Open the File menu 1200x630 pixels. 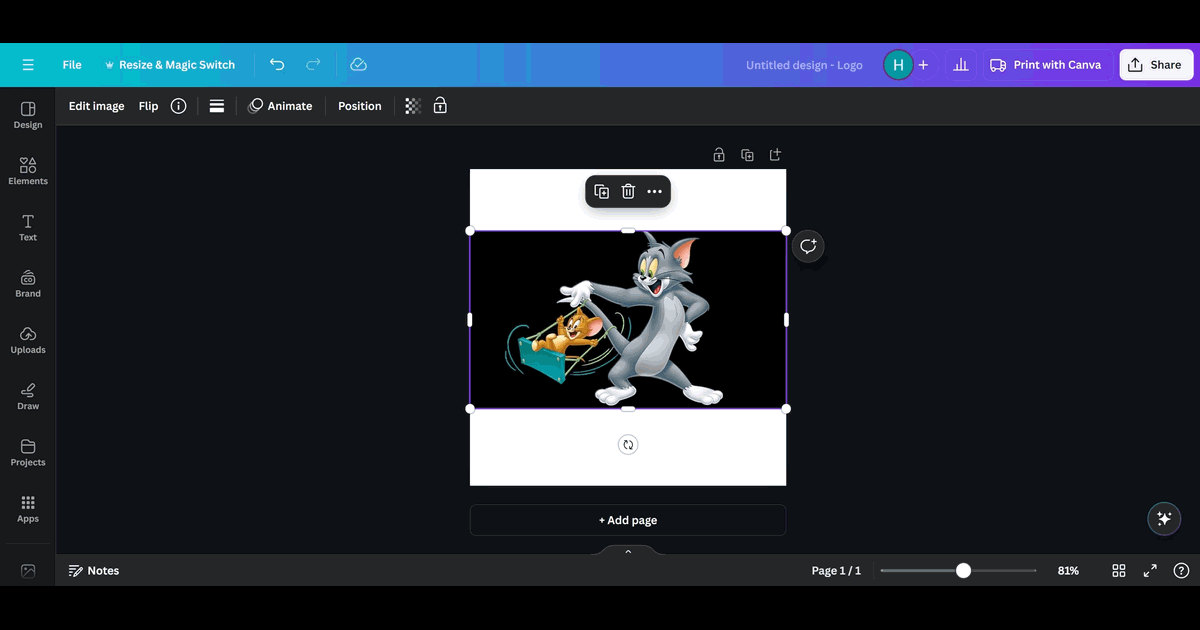[72, 65]
